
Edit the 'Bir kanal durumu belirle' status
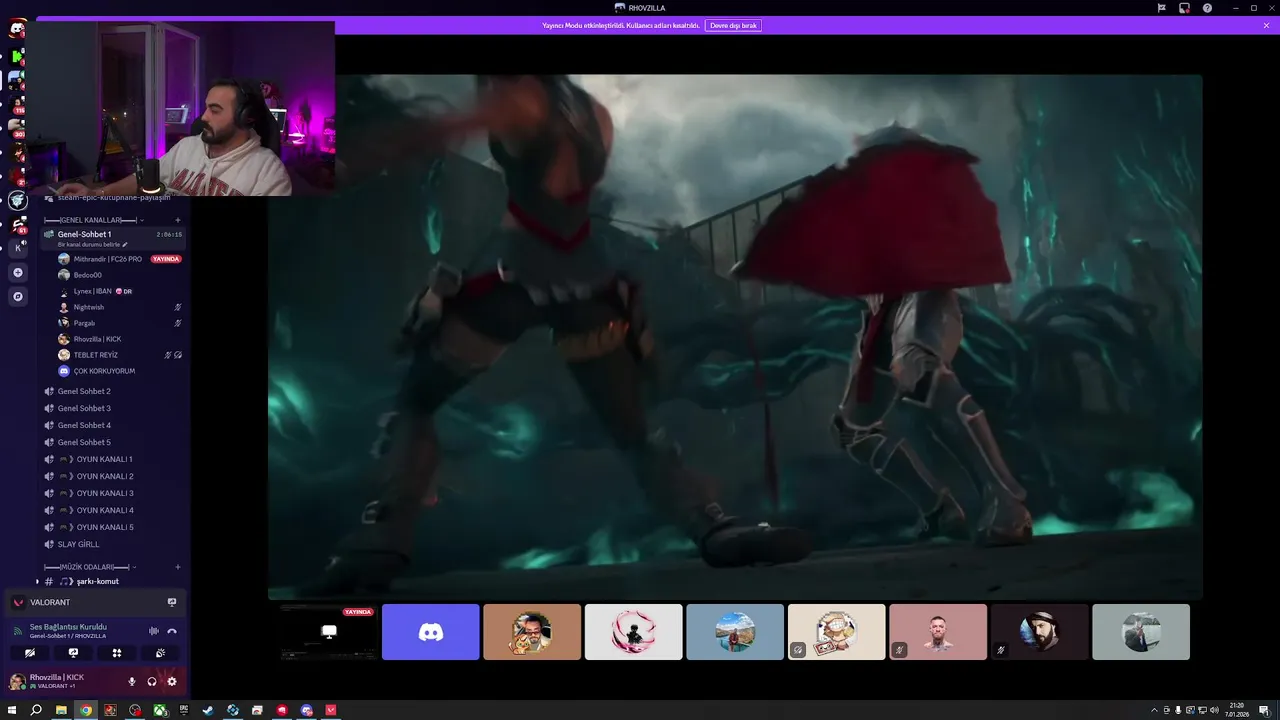(93, 244)
